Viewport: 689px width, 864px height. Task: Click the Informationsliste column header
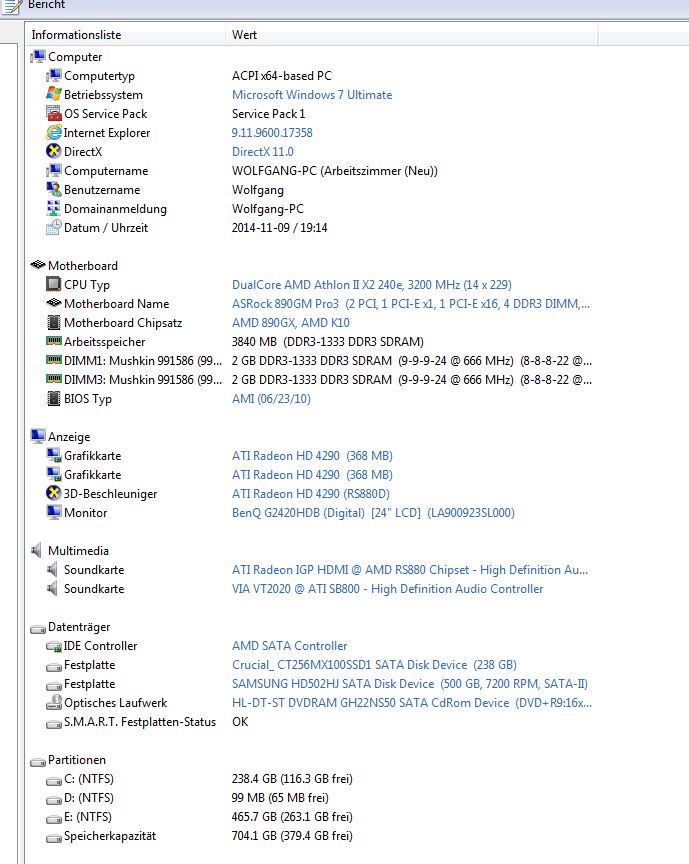tap(126, 35)
